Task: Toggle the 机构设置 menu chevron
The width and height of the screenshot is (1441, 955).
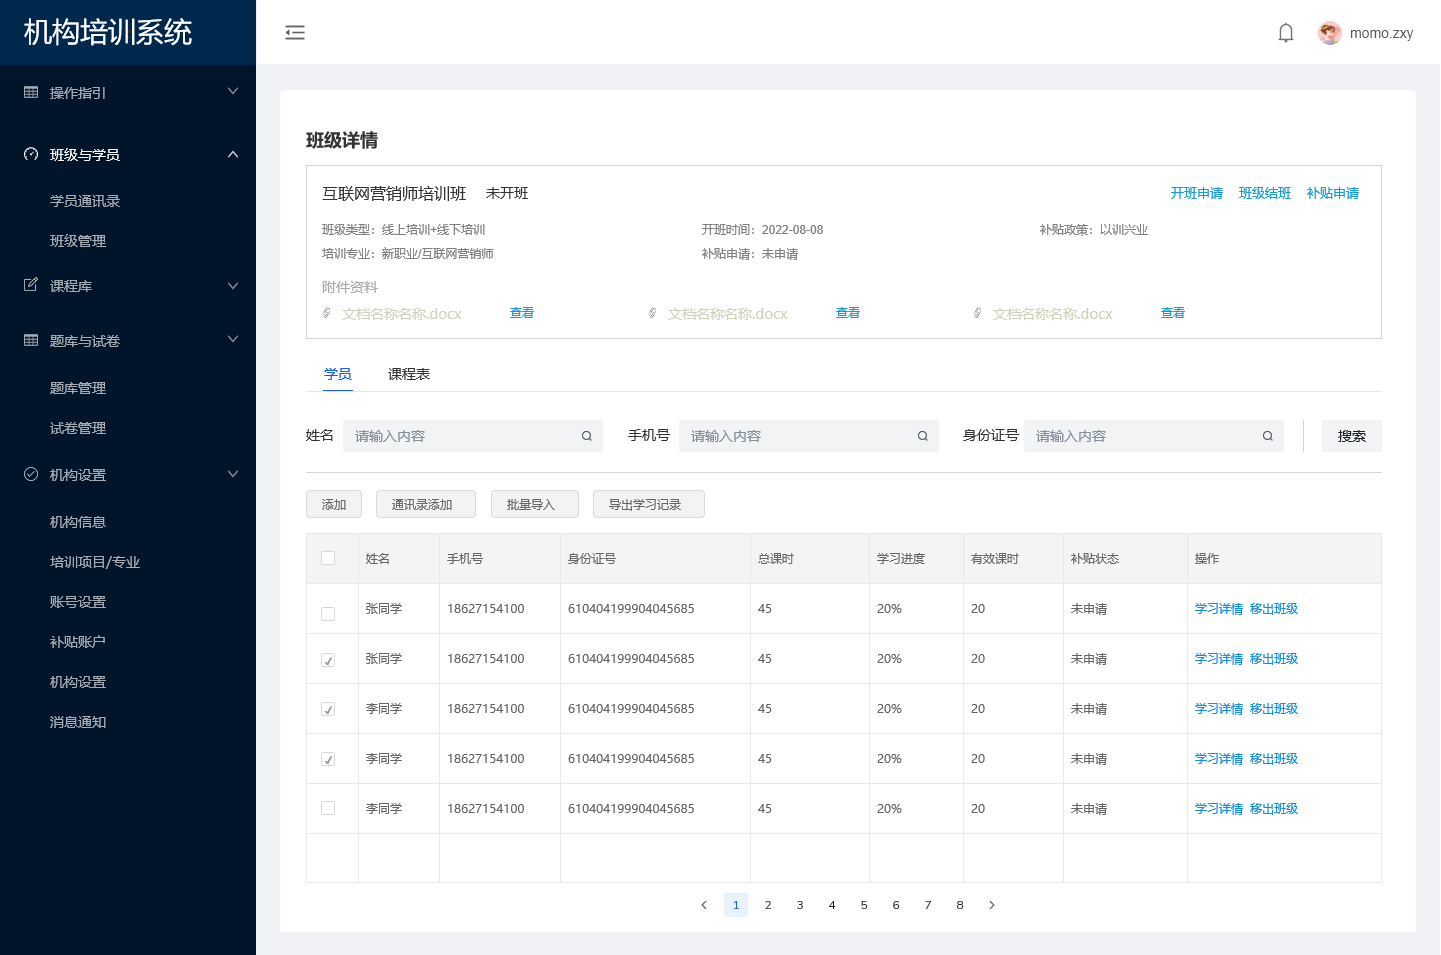Action: [233, 474]
